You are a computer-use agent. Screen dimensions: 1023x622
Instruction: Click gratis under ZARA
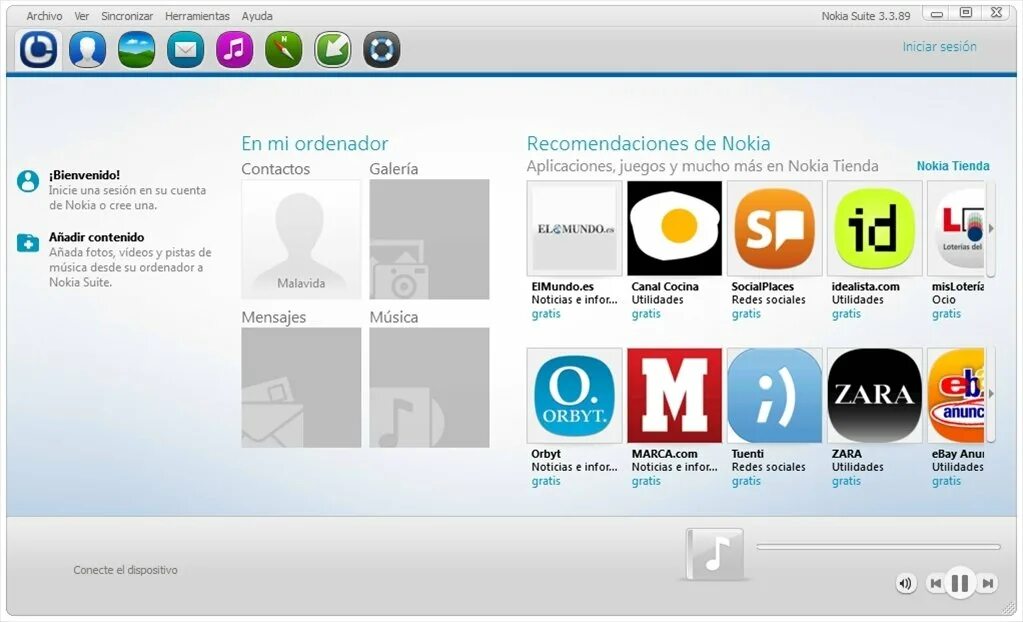[846, 481]
